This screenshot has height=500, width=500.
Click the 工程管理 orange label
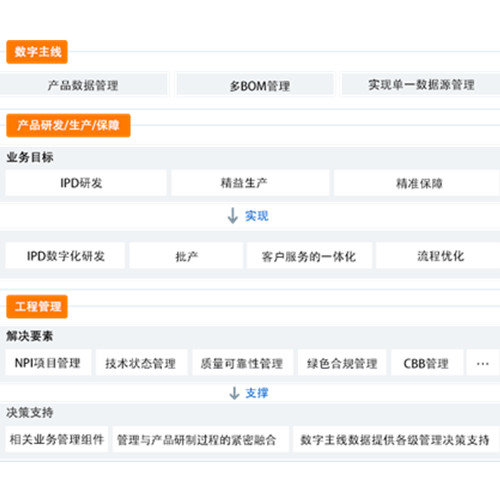pyautogui.click(x=37, y=306)
